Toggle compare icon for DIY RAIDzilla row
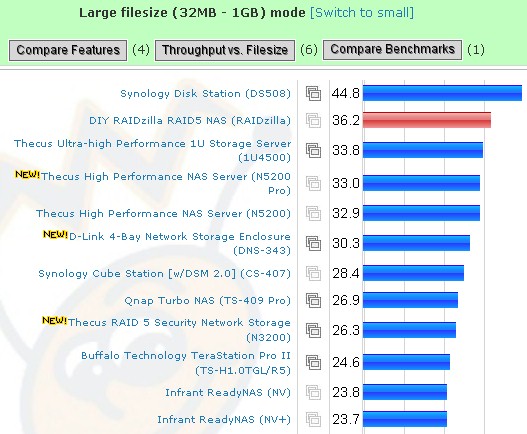527x434 pixels. pyautogui.click(x=313, y=120)
